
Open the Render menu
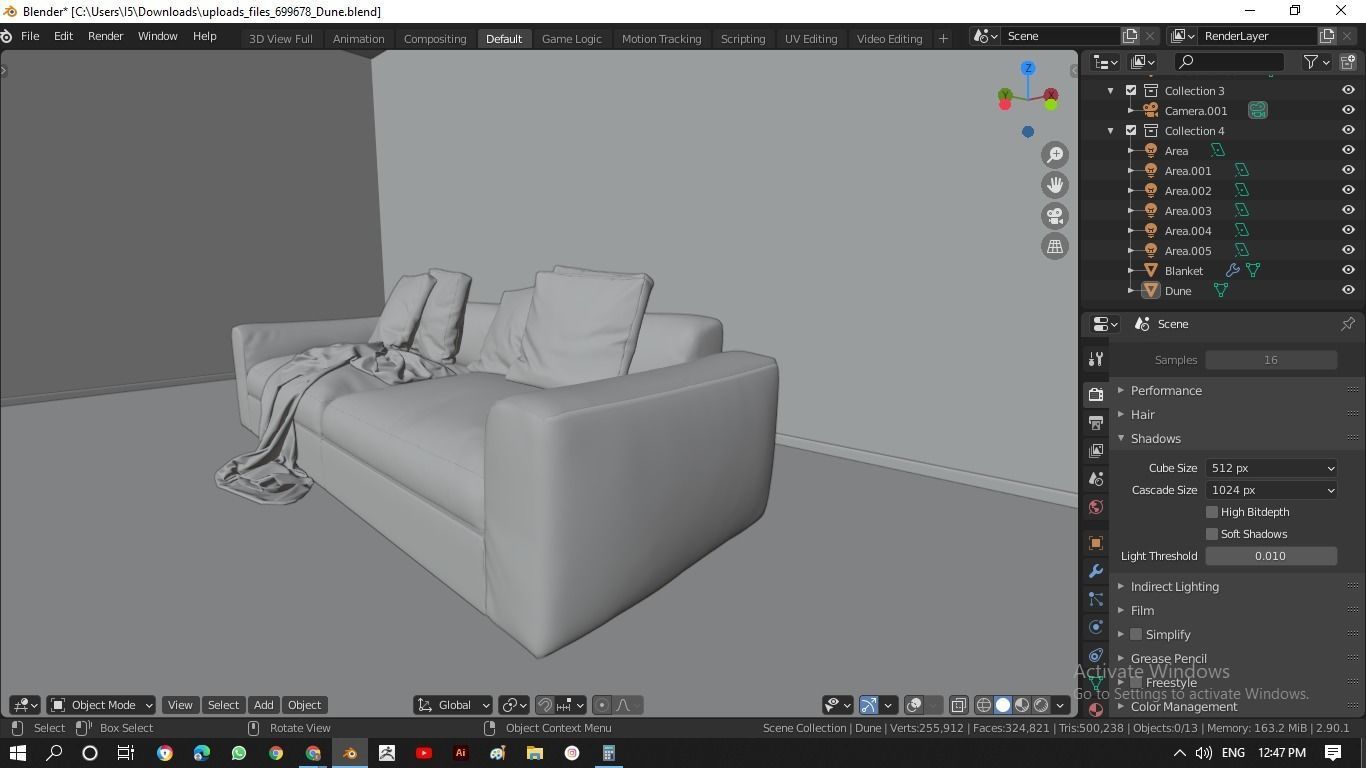pos(105,36)
